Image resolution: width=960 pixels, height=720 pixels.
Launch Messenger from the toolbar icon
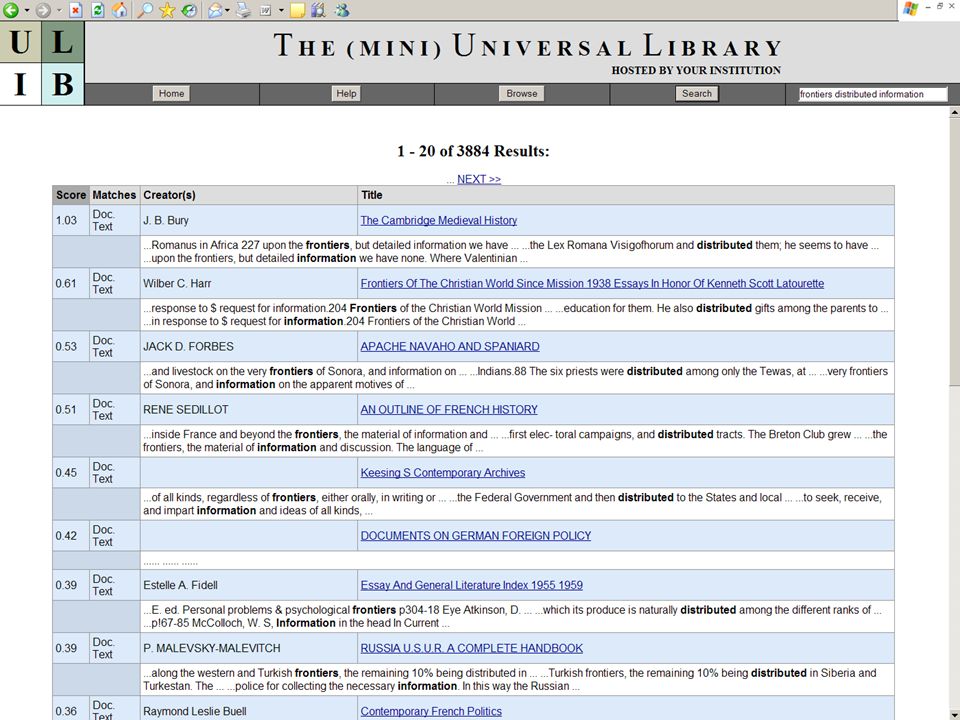pos(342,9)
